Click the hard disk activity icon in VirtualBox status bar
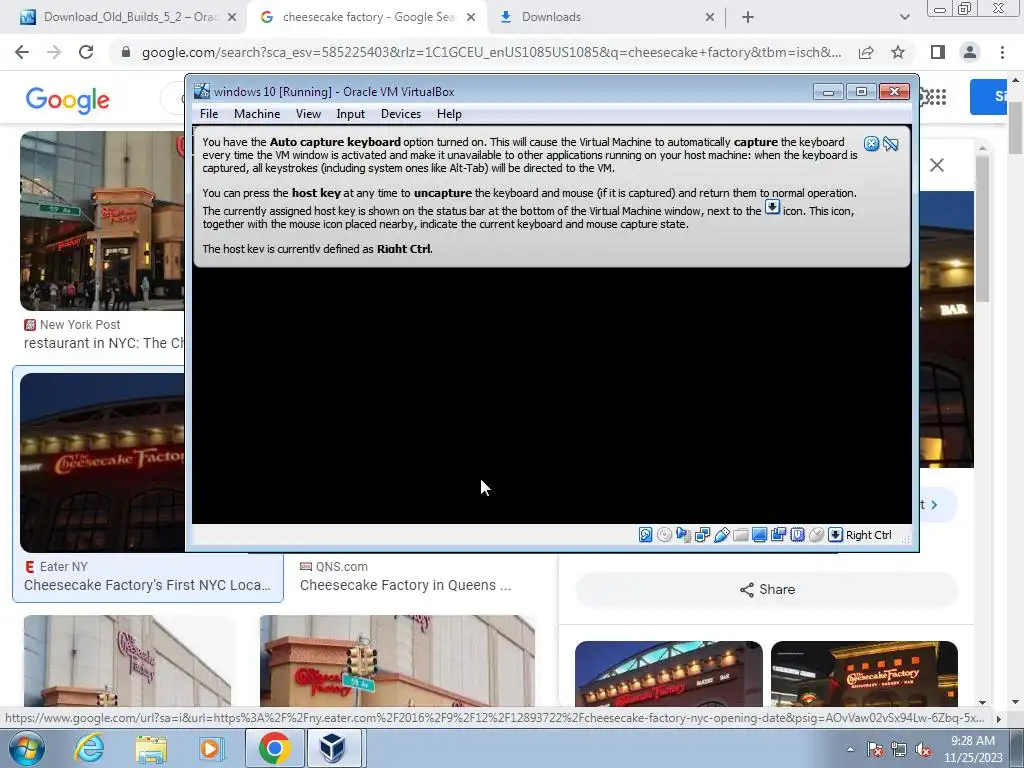1024x768 pixels. (645, 535)
